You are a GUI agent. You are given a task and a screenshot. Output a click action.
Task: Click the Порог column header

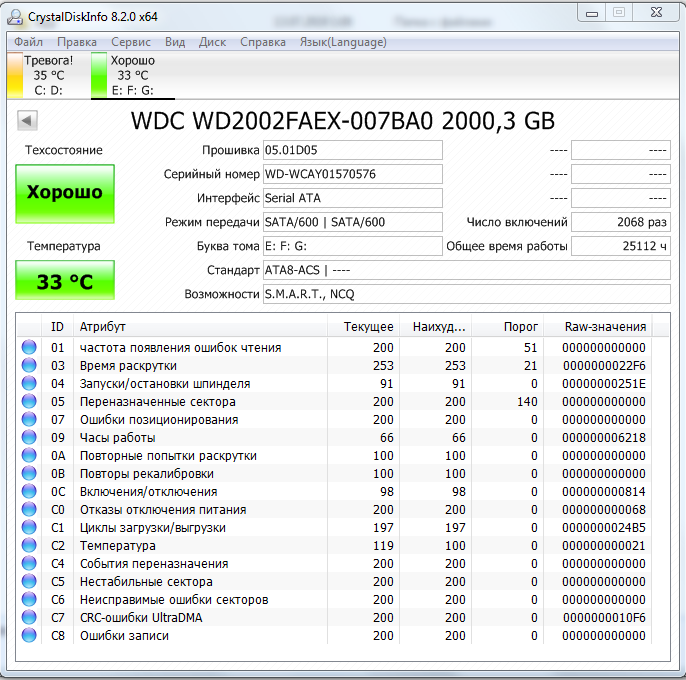508,326
